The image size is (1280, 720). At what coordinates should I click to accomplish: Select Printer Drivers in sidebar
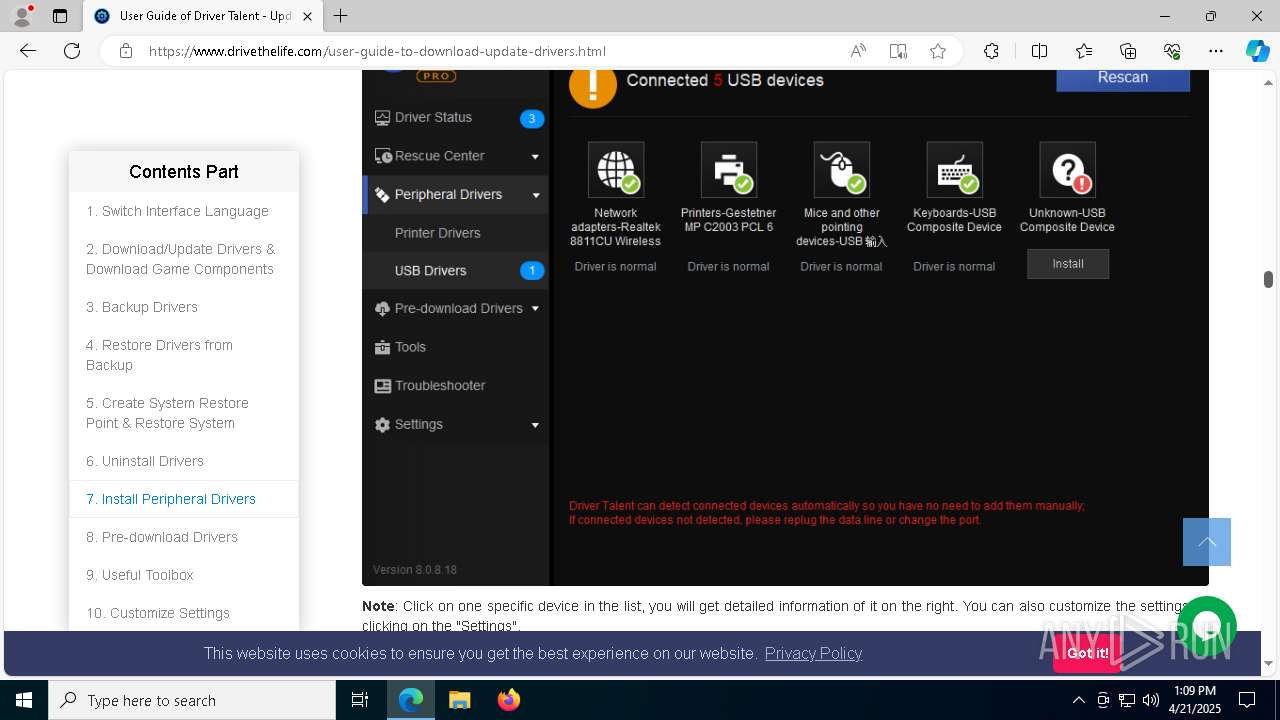pos(437,233)
